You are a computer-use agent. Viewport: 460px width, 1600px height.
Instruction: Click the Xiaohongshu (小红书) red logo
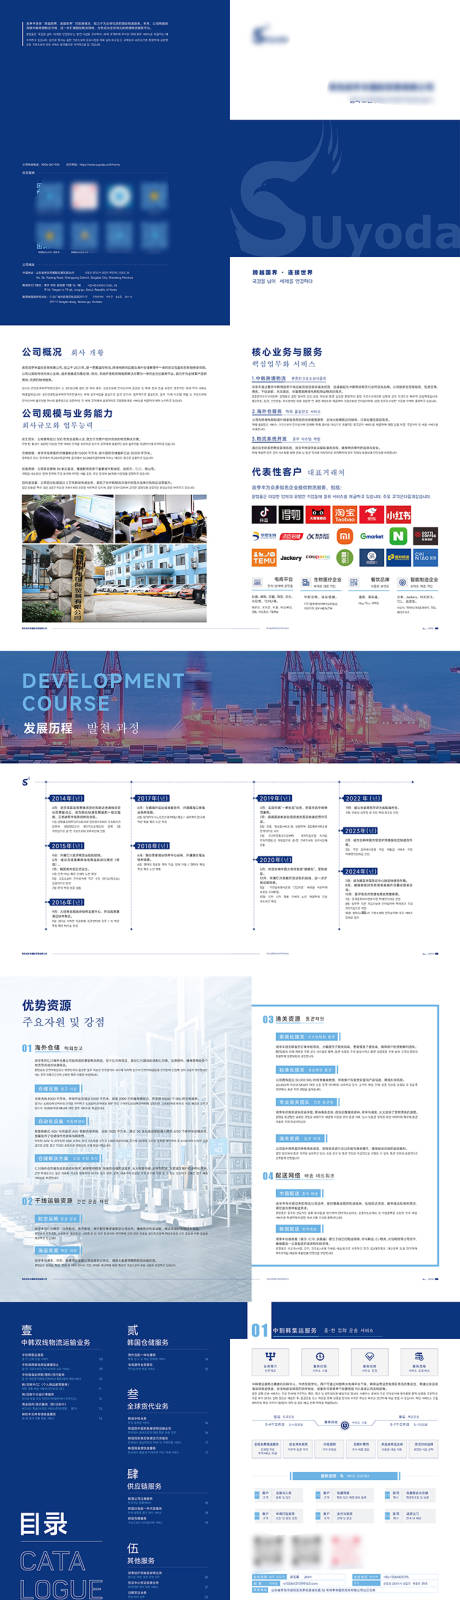click(398, 514)
